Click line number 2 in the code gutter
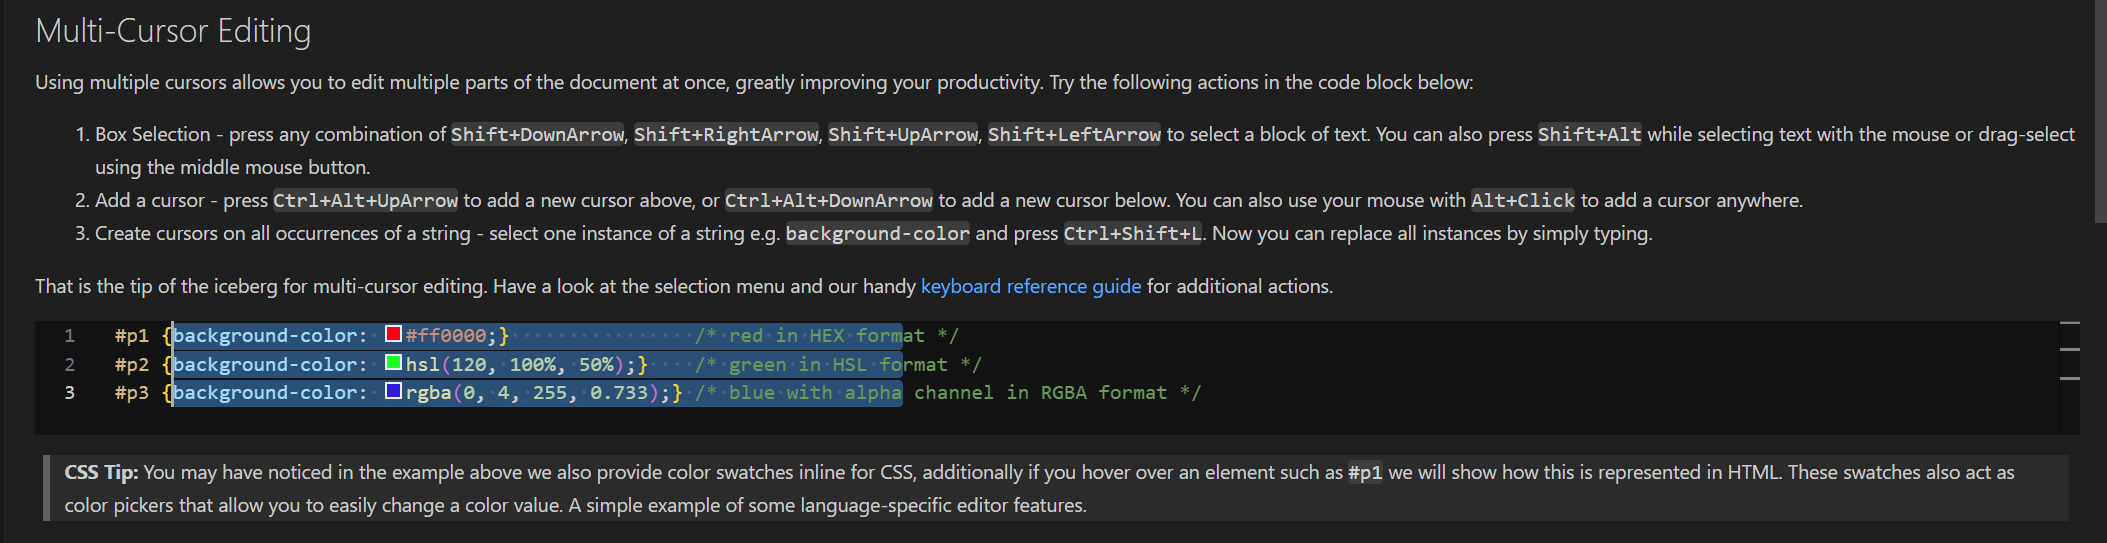The height and width of the screenshot is (543, 2107). pos(70,364)
